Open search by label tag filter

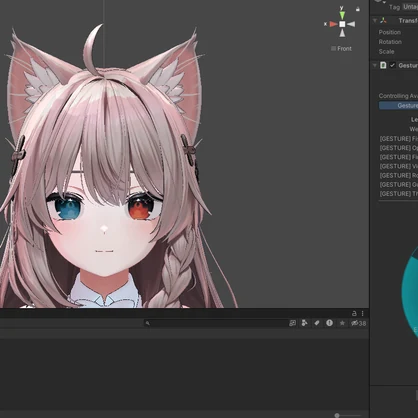(317, 323)
